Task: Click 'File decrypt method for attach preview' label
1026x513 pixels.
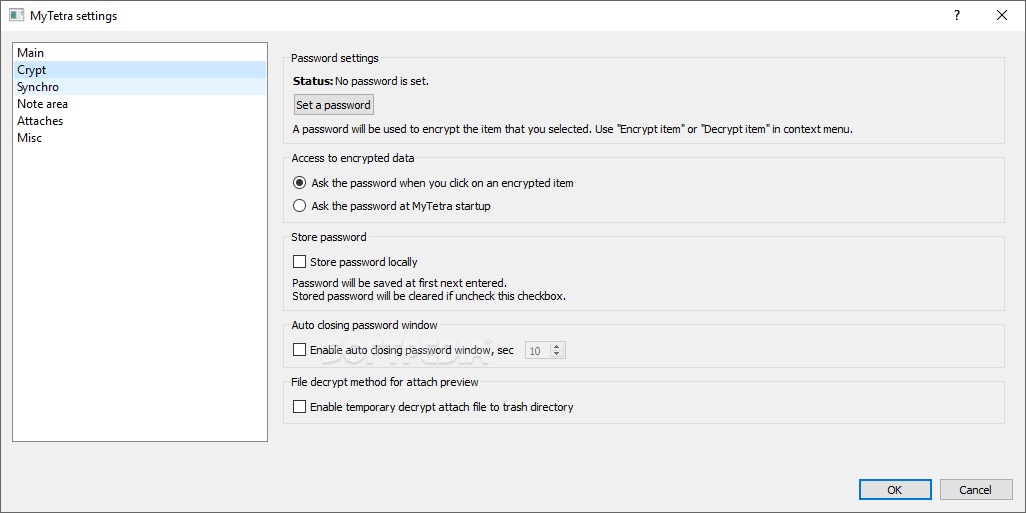Action: tap(385, 381)
